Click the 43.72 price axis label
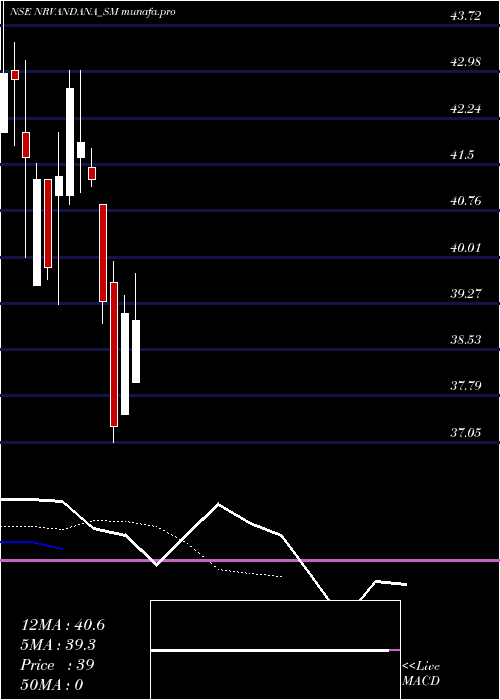Viewport: 500px width, 700px height. tap(466, 17)
